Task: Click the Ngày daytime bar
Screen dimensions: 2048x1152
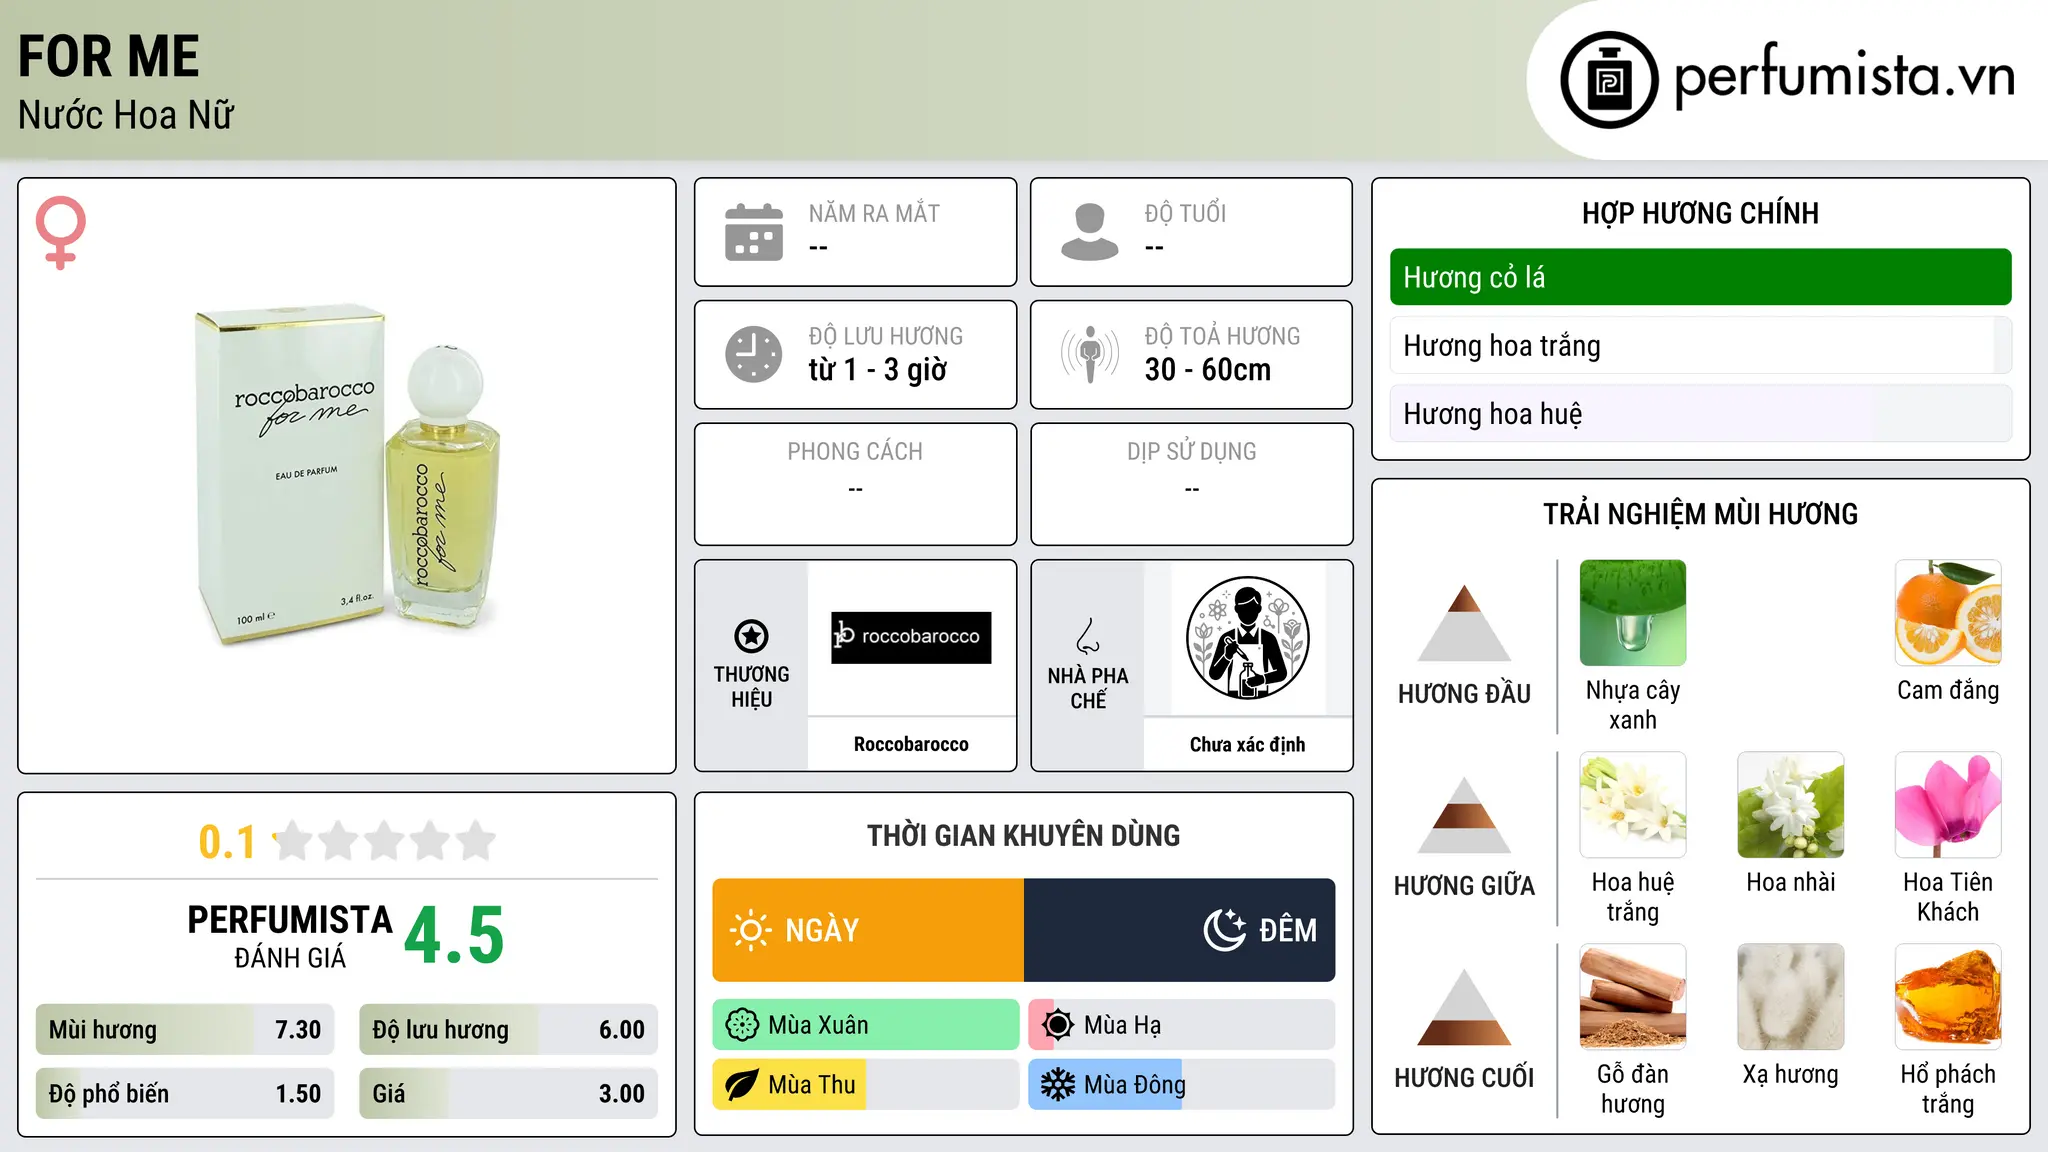Action: pos(868,930)
